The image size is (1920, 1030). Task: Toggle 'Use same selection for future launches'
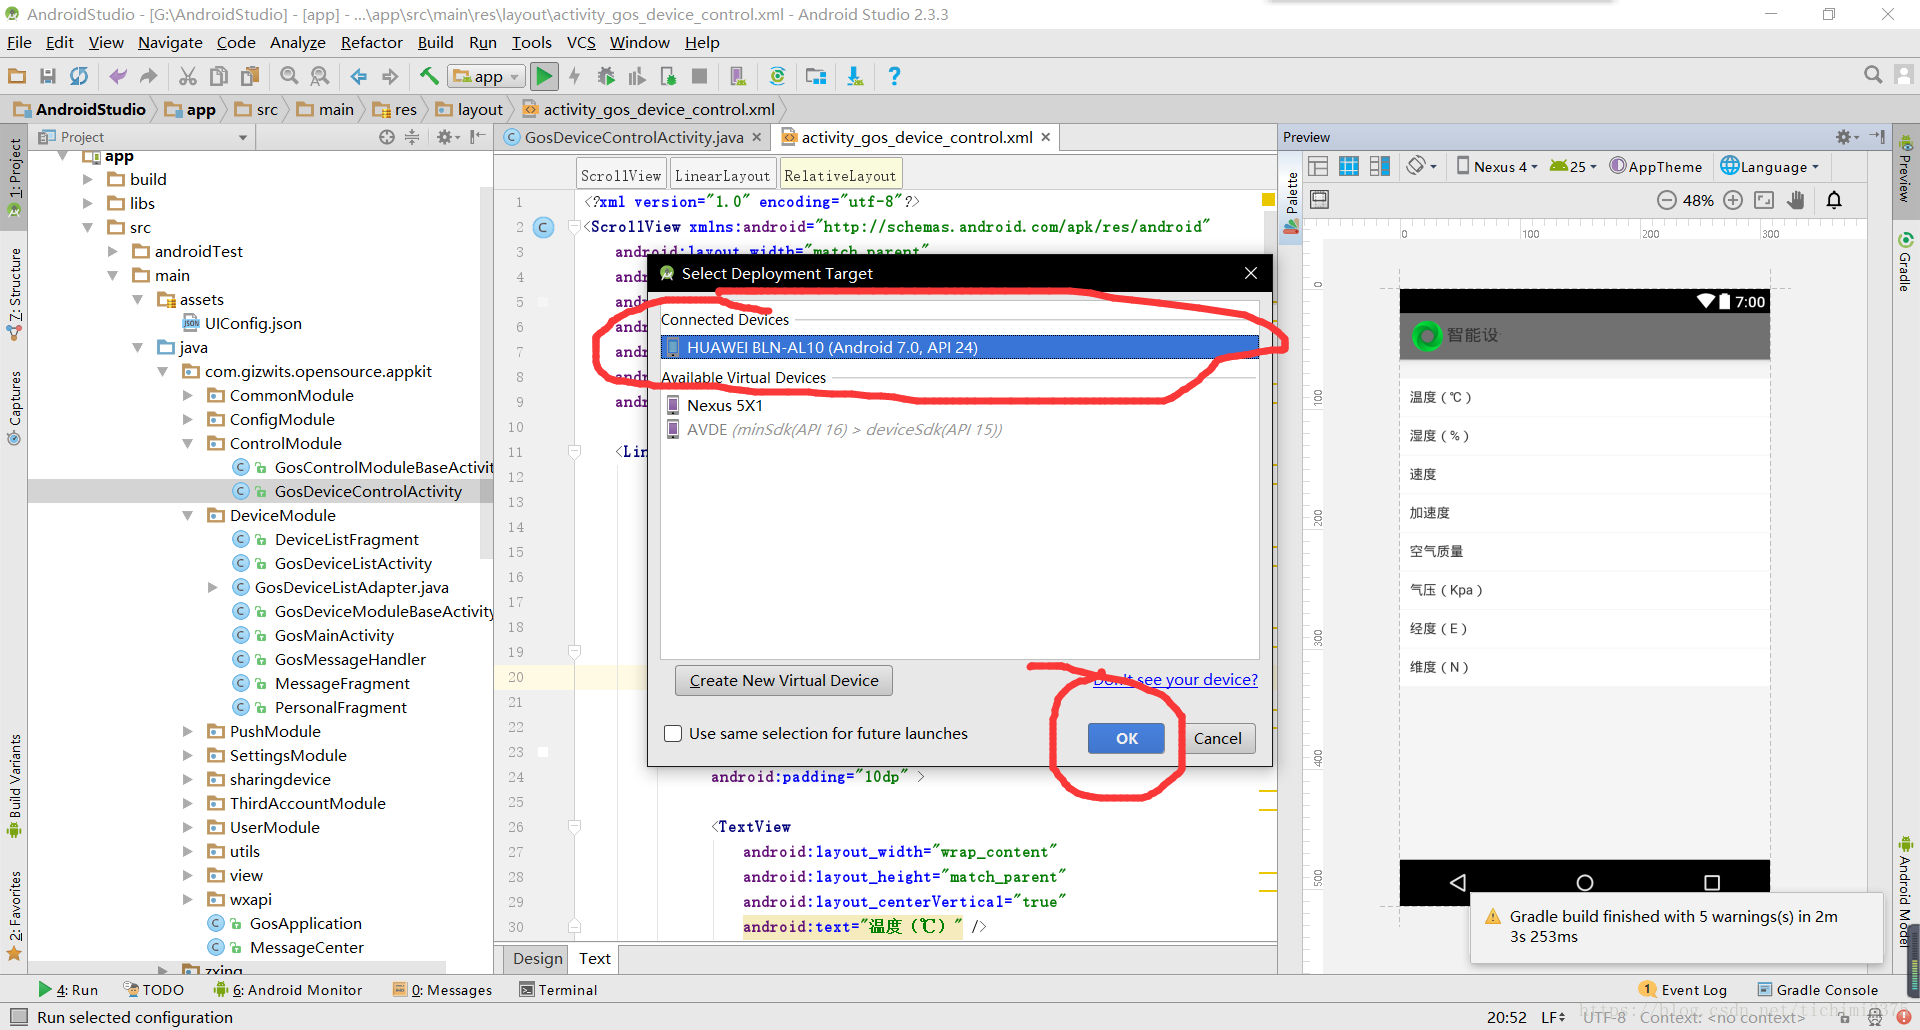674,734
